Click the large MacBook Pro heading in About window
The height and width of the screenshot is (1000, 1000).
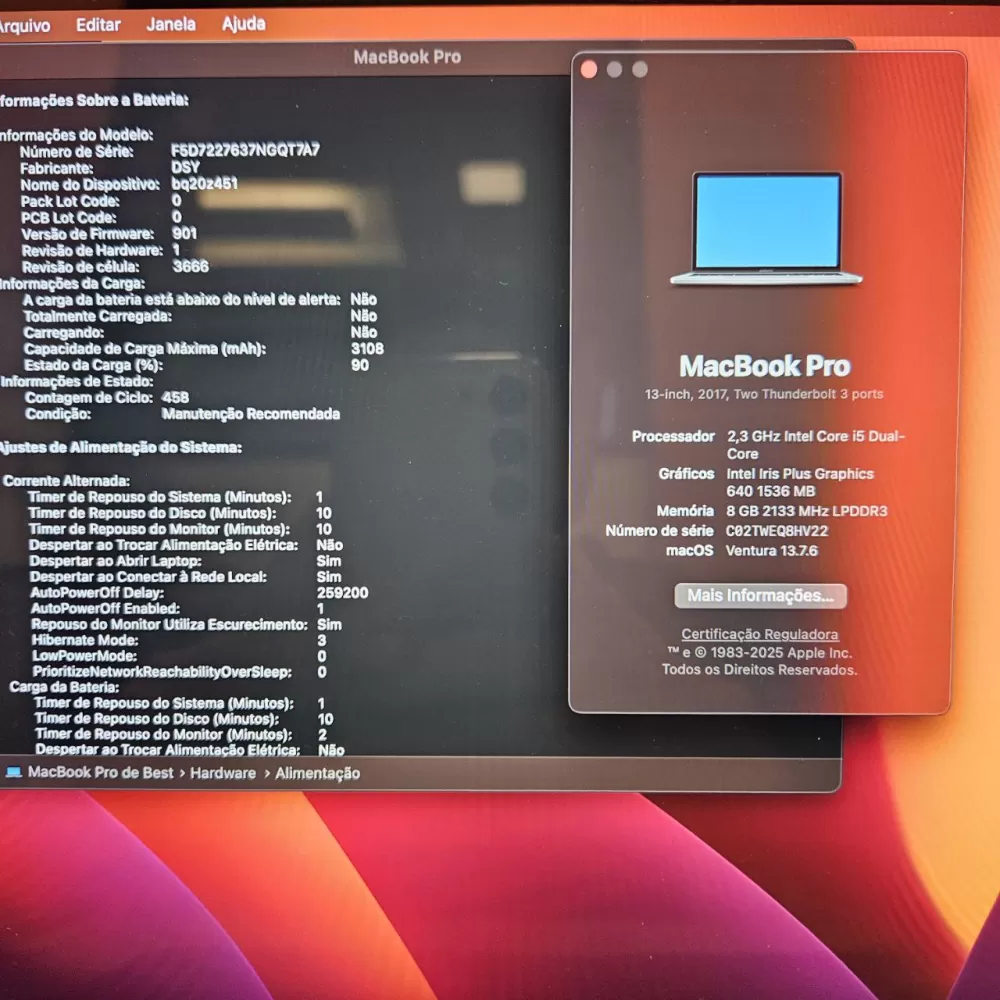coord(765,366)
